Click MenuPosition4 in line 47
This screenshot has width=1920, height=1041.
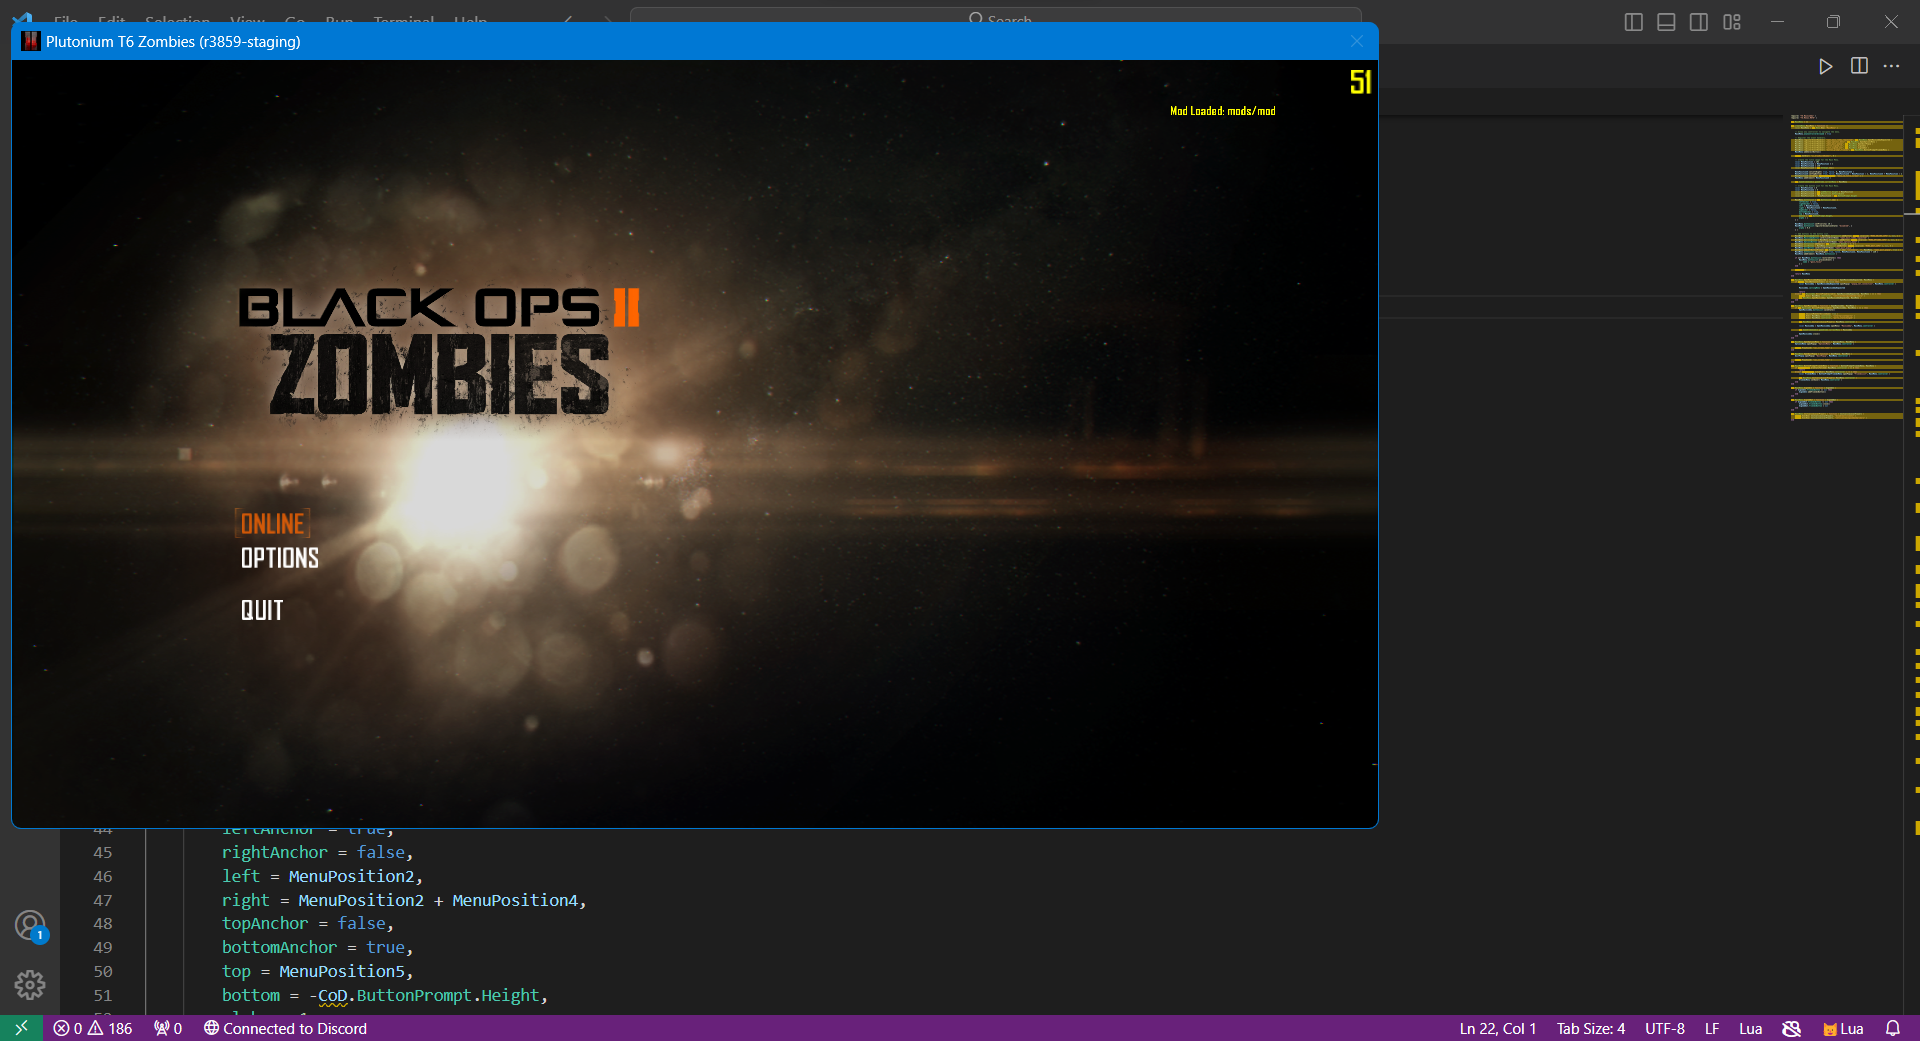click(x=514, y=900)
